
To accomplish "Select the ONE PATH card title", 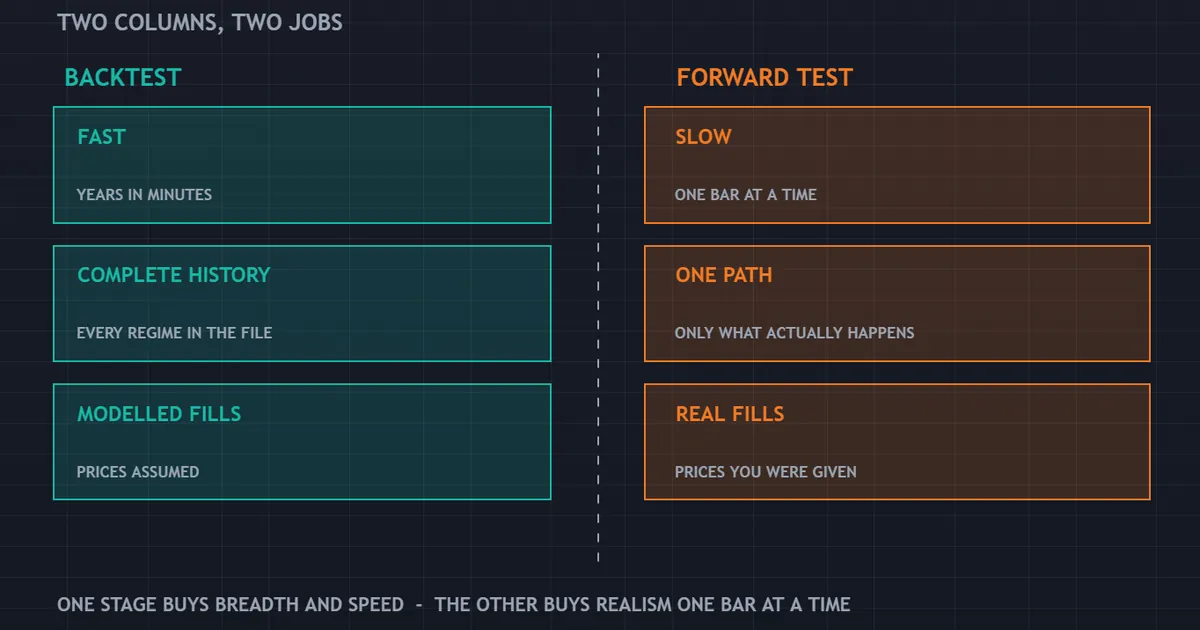I will pos(724,275).
